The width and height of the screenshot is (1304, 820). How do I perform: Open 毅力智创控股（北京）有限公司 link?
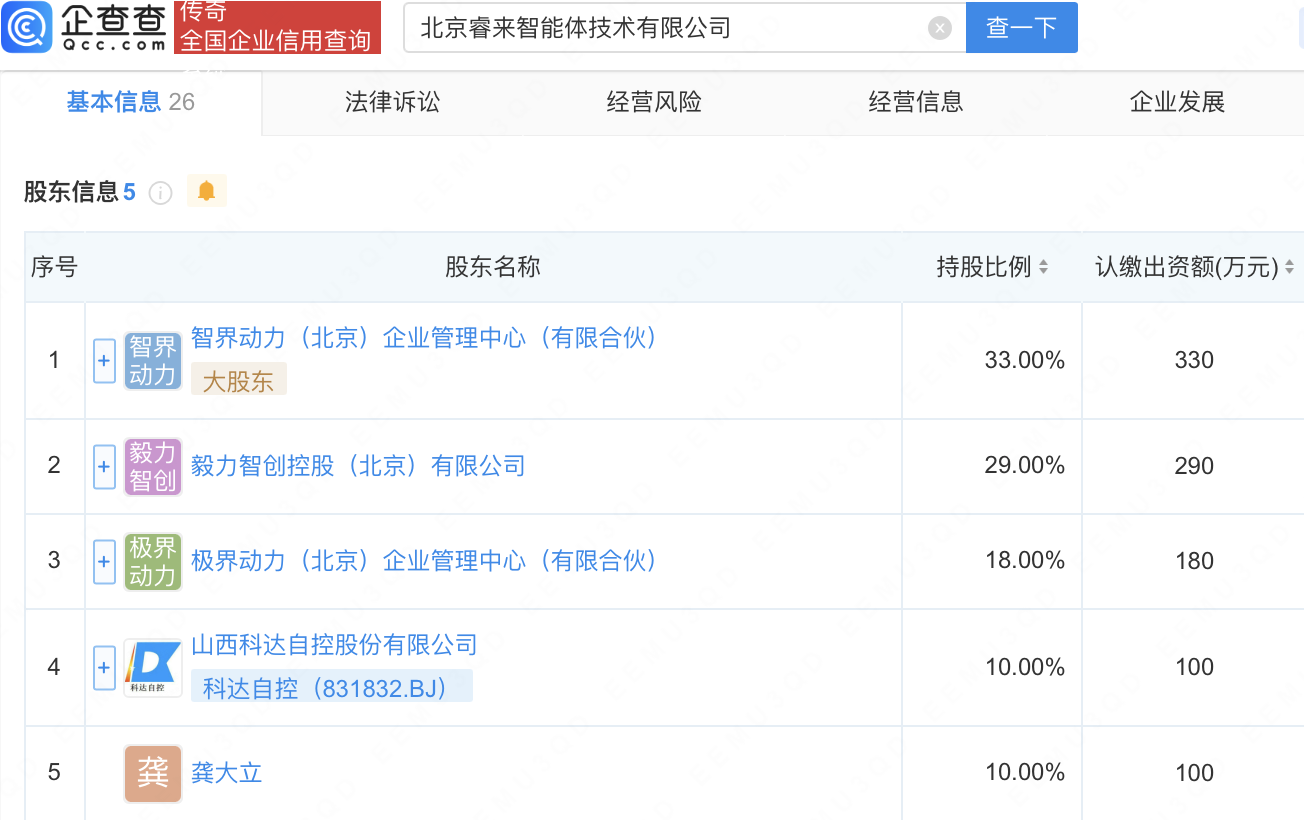click(358, 466)
